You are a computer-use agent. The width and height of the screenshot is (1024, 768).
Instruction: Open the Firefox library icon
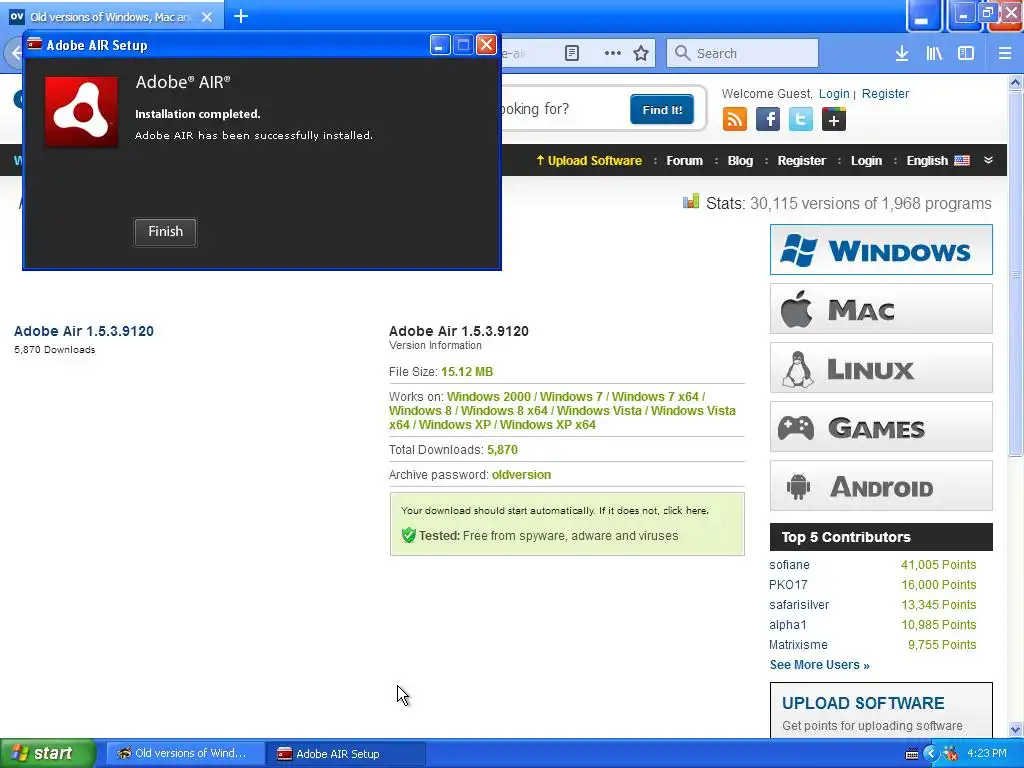point(934,53)
